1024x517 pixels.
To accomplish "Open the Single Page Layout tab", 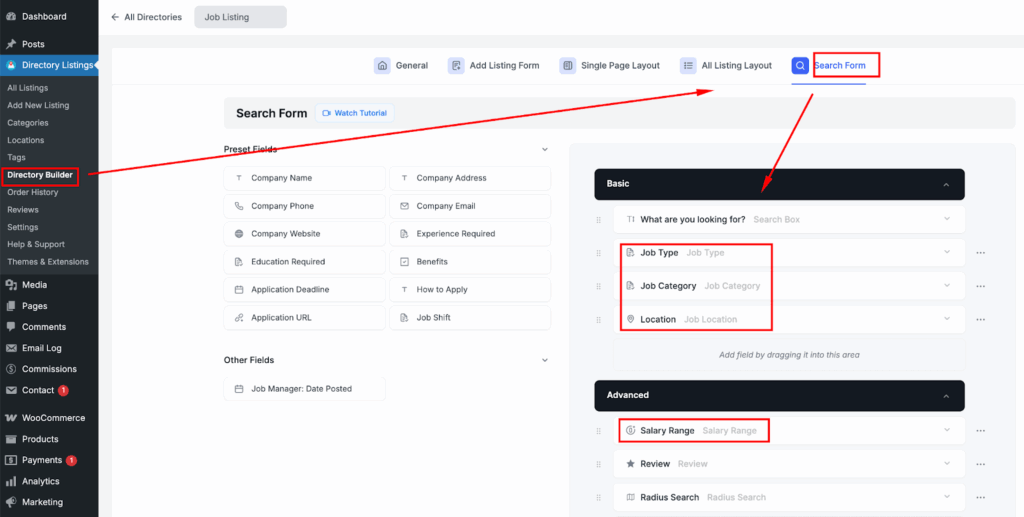I will point(610,65).
